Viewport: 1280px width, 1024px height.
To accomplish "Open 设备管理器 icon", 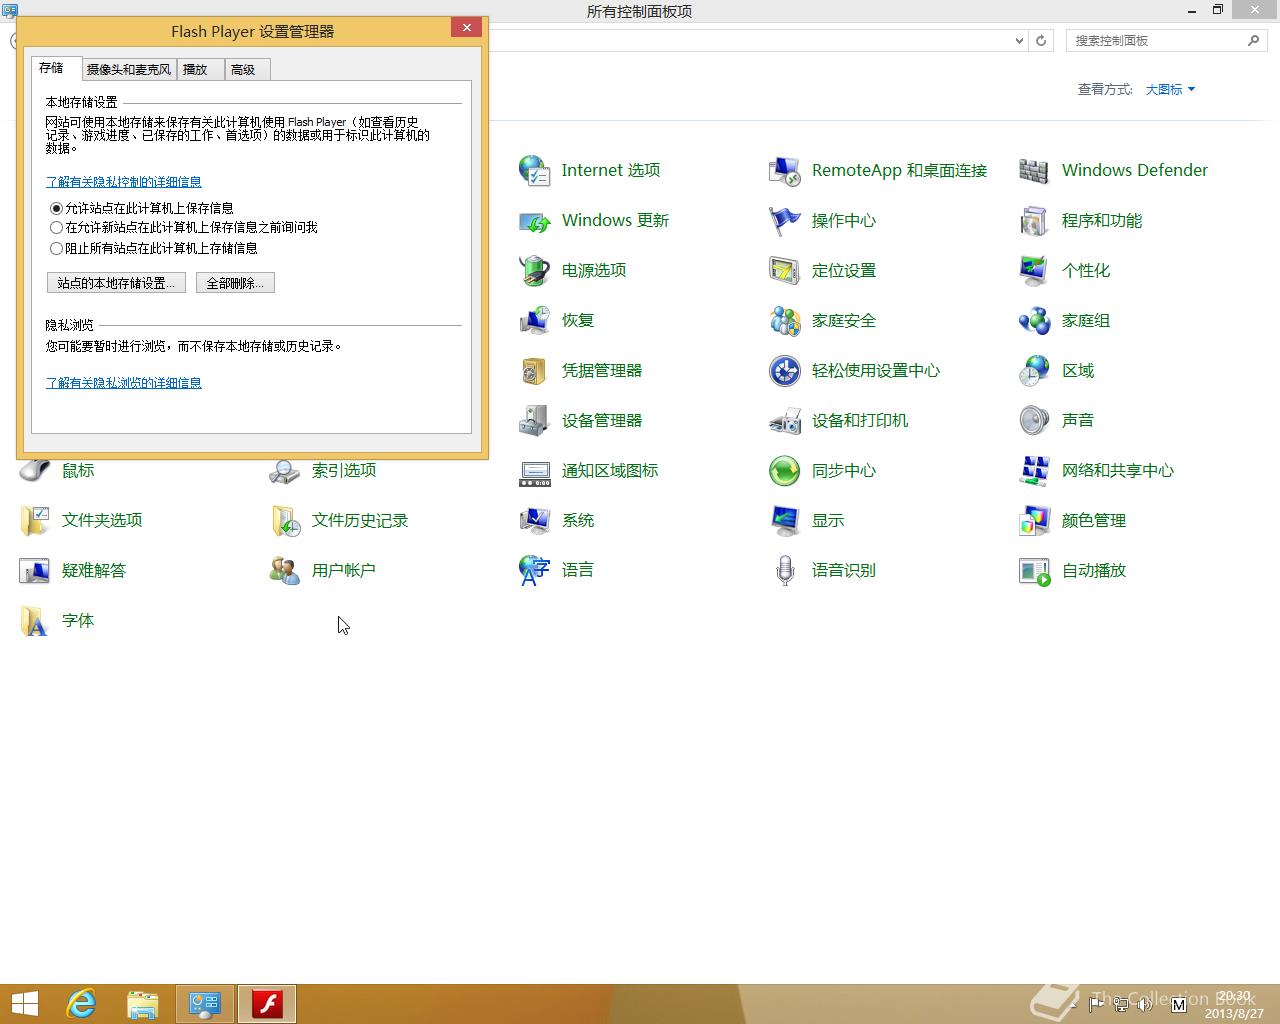I will pos(535,420).
